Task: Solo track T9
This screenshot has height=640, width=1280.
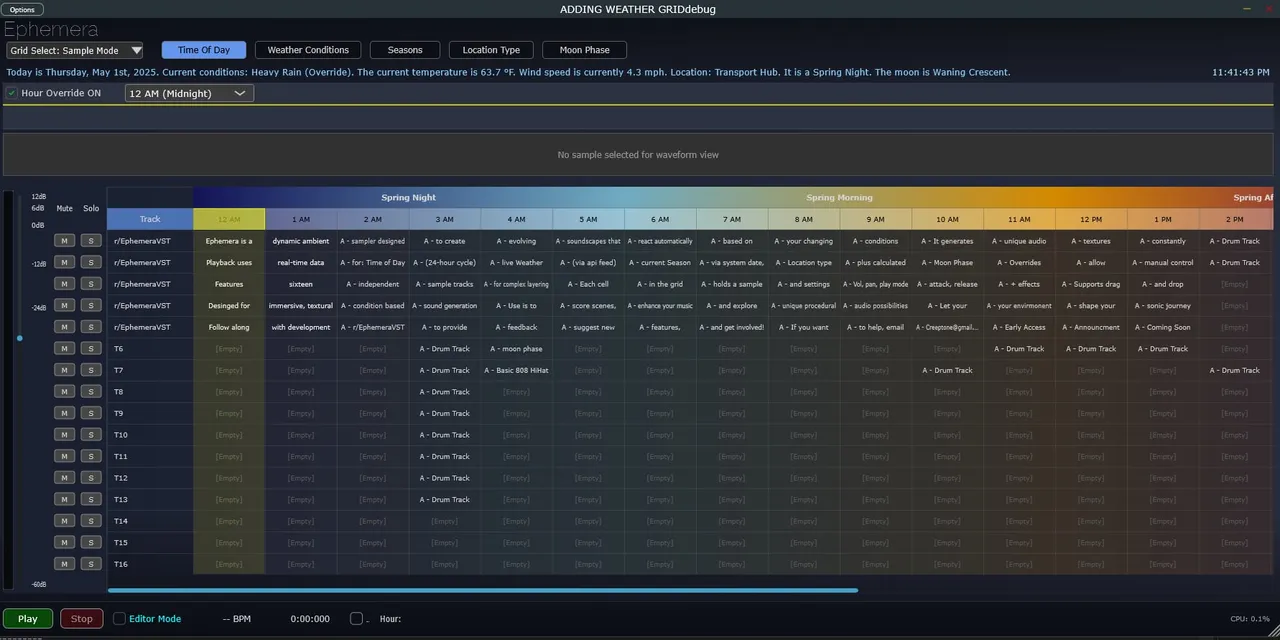Action: pos(91,413)
